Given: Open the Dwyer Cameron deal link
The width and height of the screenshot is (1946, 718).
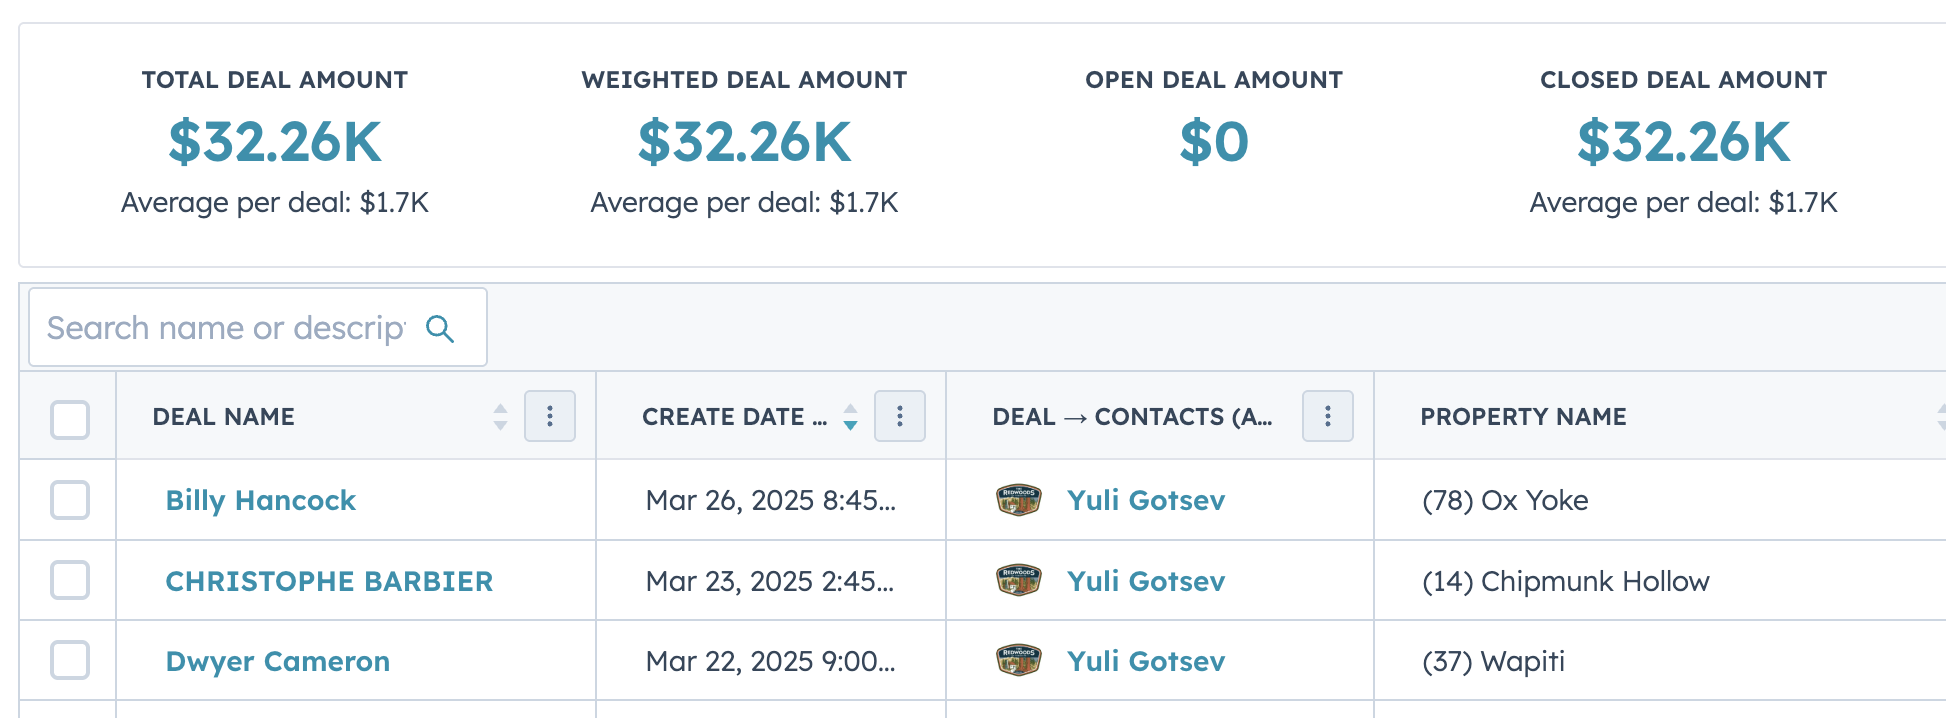Looking at the screenshot, I should 278,661.
